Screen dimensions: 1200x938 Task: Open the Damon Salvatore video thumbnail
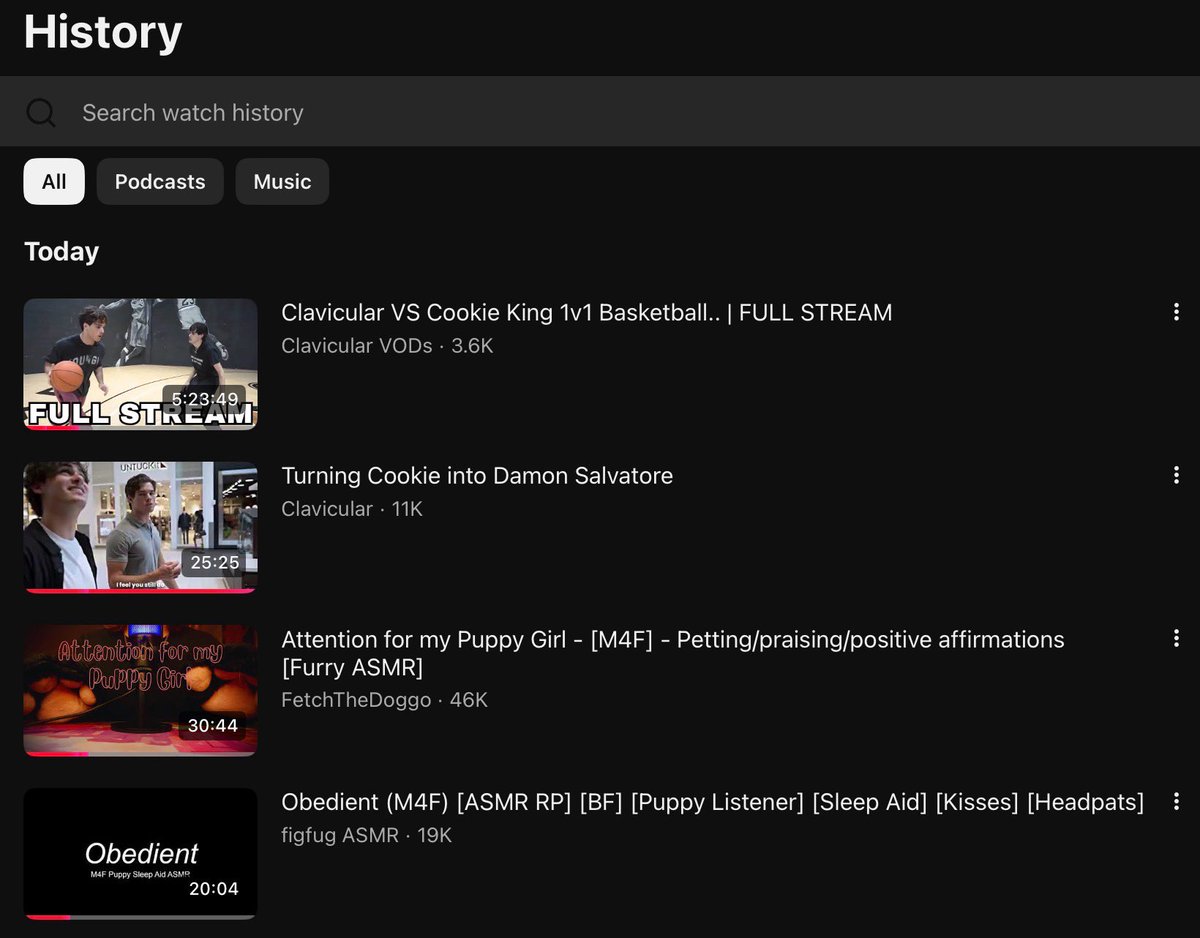140,527
